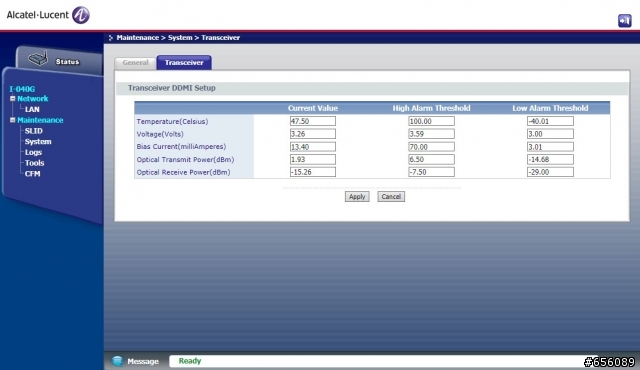Click Optical Receive Power high alarm field

[x=431, y=172]
